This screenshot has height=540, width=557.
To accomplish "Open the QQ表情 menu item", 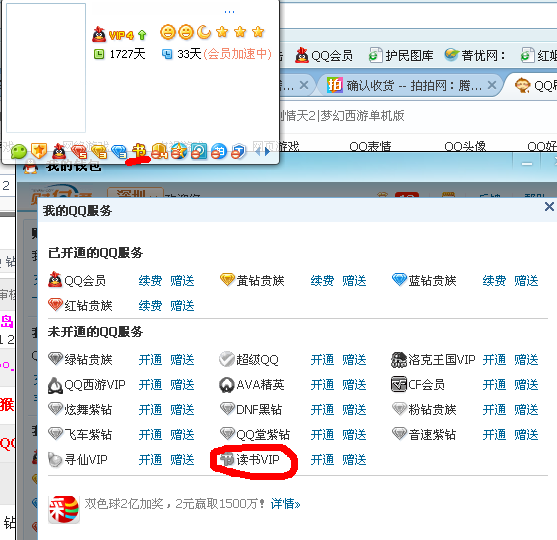I will (370, 146).
